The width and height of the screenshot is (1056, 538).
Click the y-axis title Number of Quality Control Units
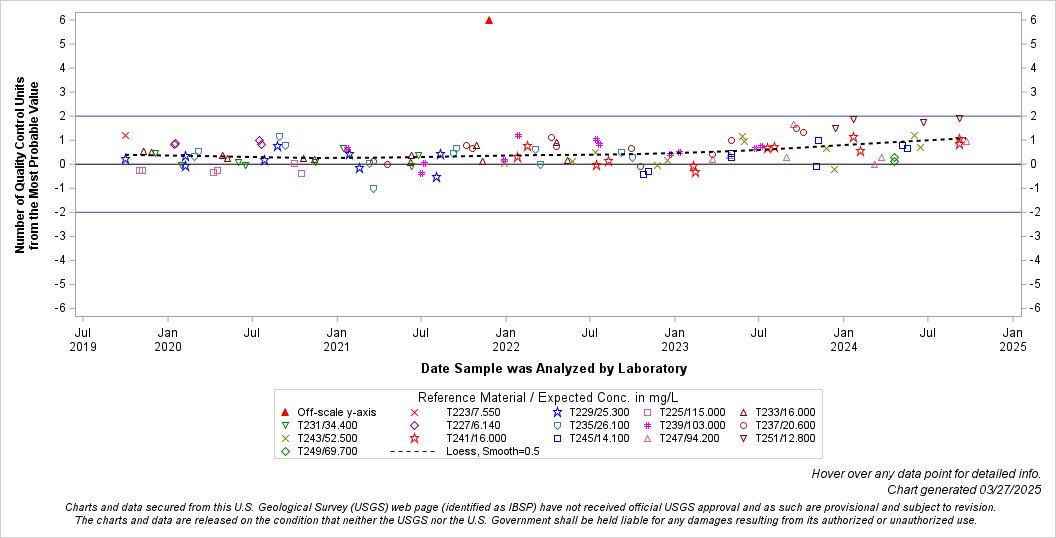(x=26, y=165)
